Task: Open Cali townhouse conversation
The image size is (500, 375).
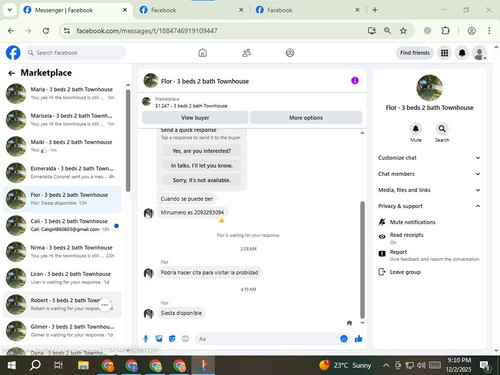Action: pyautogui.click(x=62, y=225)
